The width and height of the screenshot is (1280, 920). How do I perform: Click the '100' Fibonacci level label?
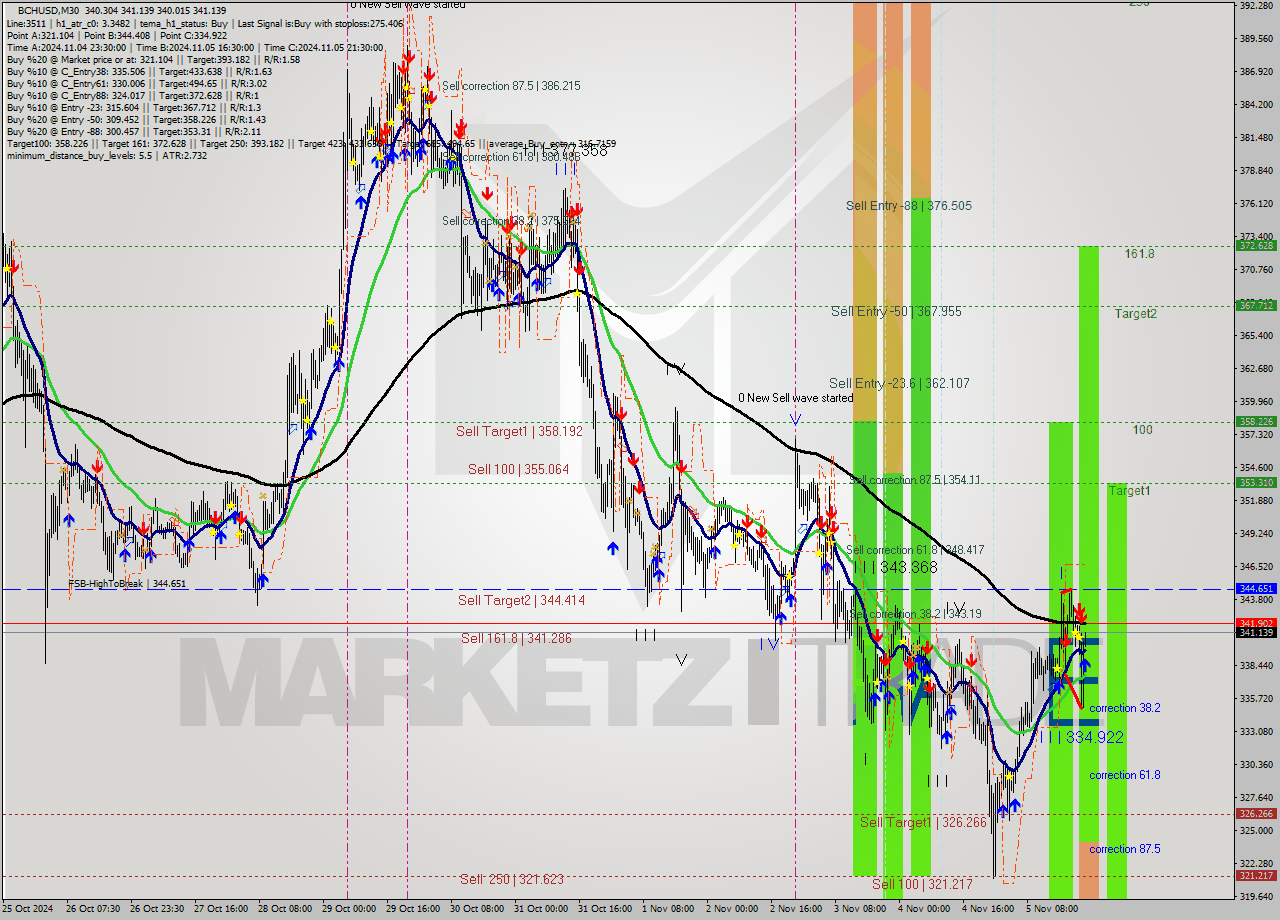1142,430
